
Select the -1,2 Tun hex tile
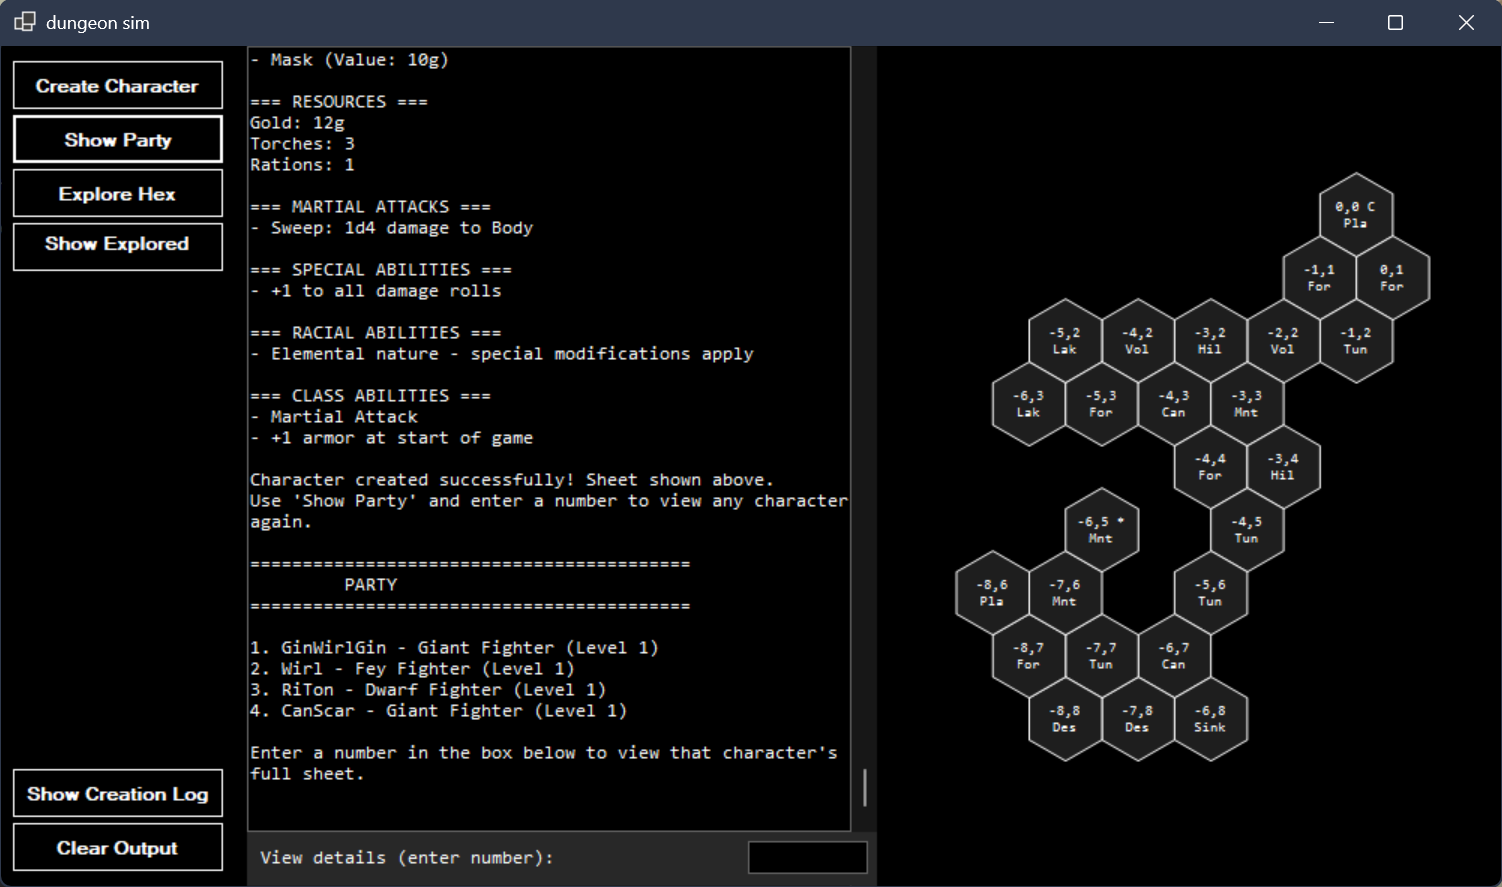pyautogui.click(x=1355, y=341)
